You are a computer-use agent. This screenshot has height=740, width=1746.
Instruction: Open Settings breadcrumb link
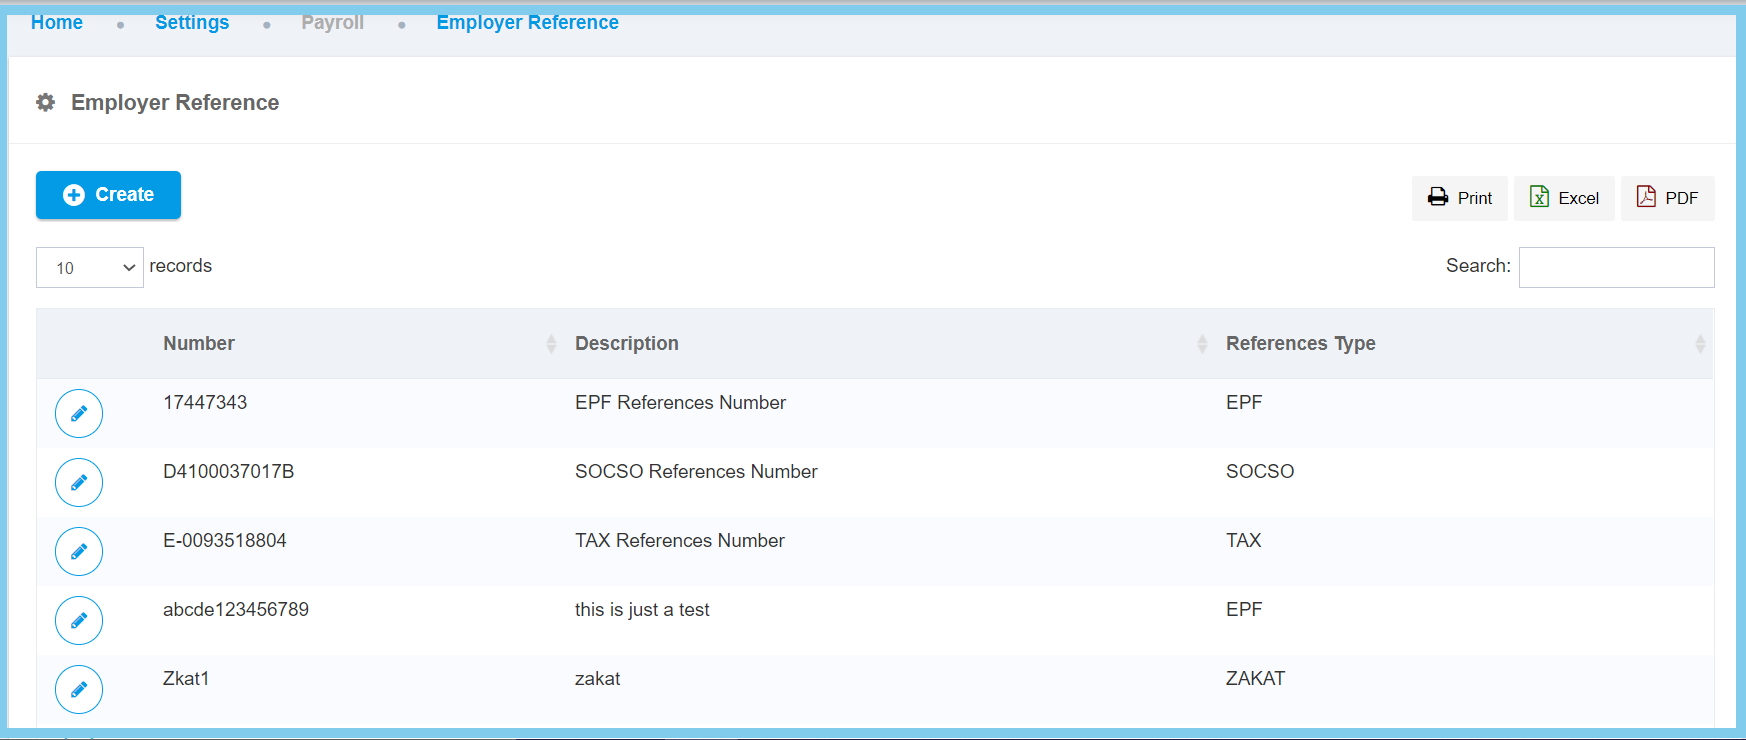(192, 22)
